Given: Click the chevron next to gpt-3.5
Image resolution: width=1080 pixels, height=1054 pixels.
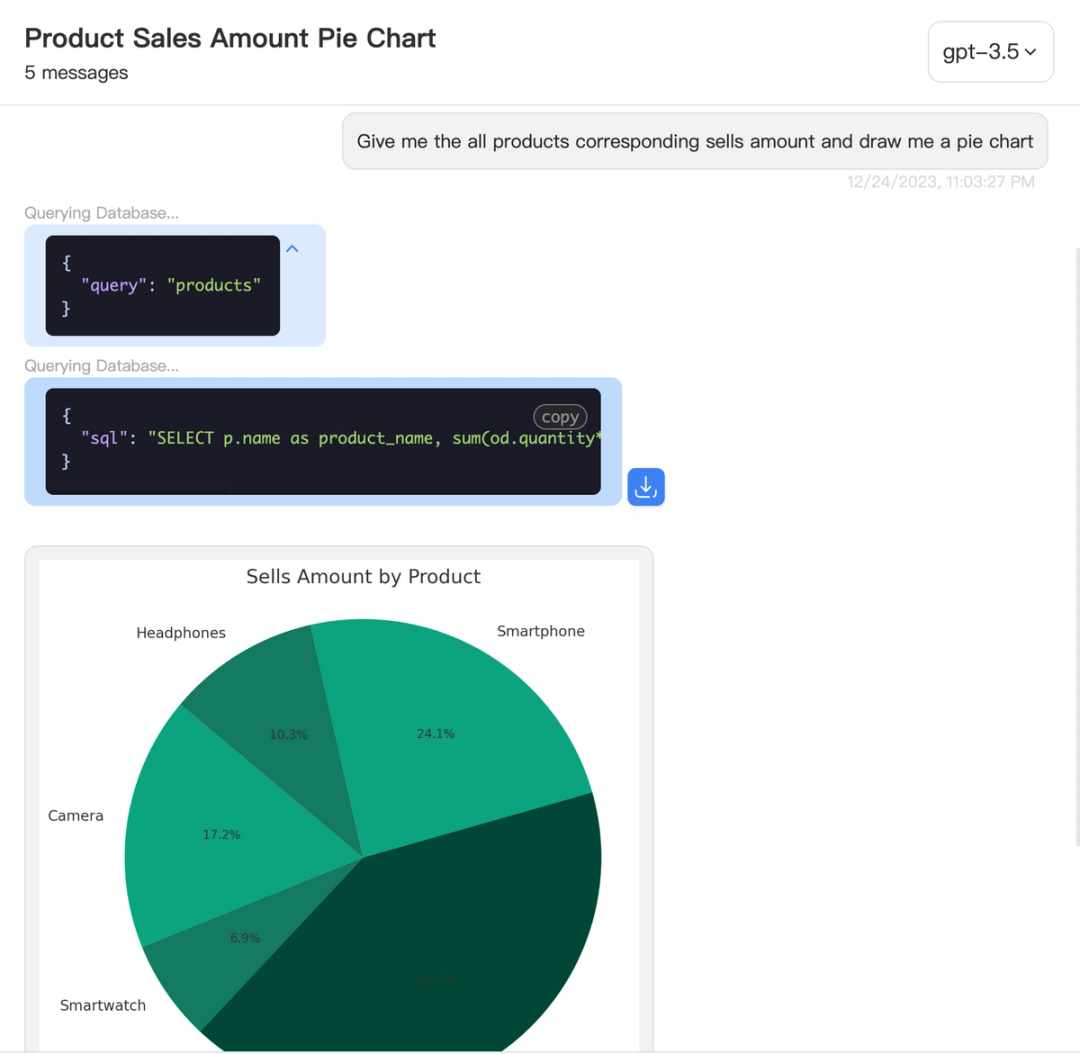Looking at the screenshot, I should click(x=1032, y=51).
